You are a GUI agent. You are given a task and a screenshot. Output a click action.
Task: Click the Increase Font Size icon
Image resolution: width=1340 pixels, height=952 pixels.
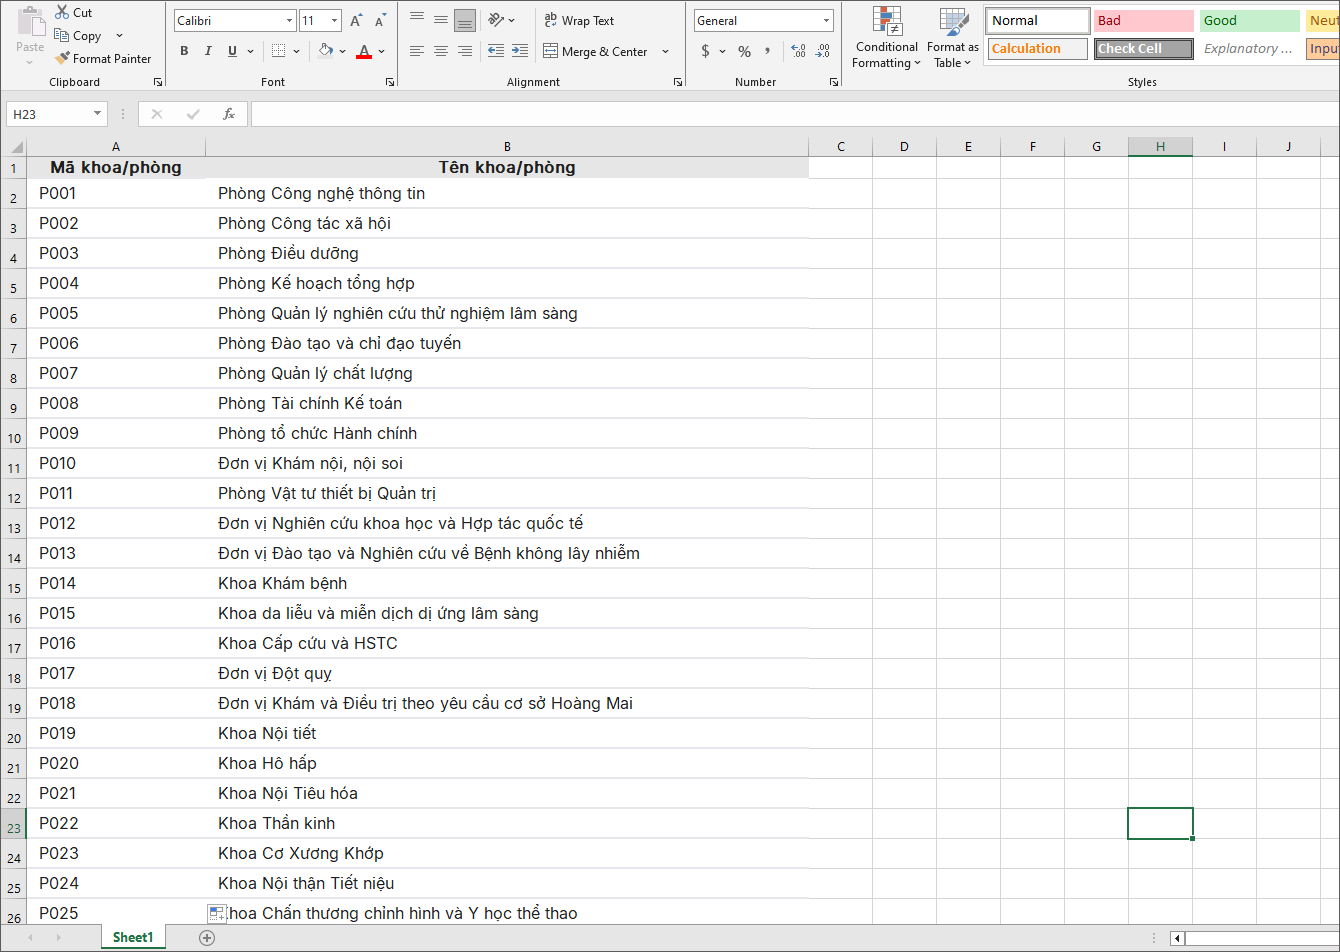(x=357, y=21)
